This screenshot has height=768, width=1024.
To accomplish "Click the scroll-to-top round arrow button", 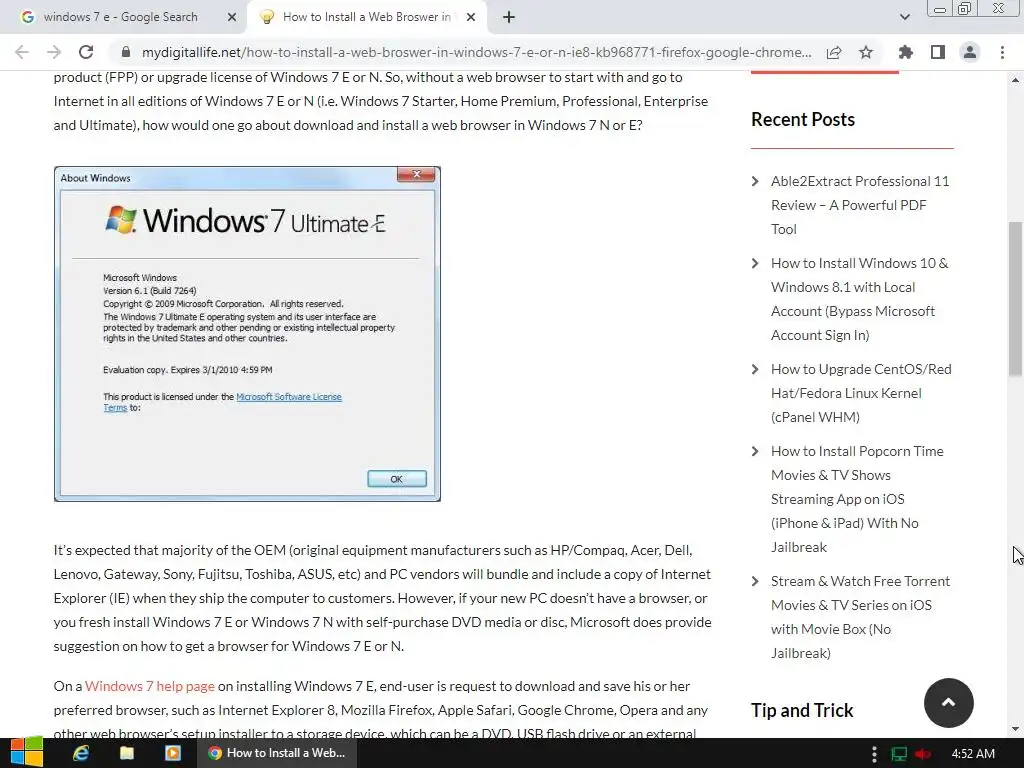I will 949,703.
